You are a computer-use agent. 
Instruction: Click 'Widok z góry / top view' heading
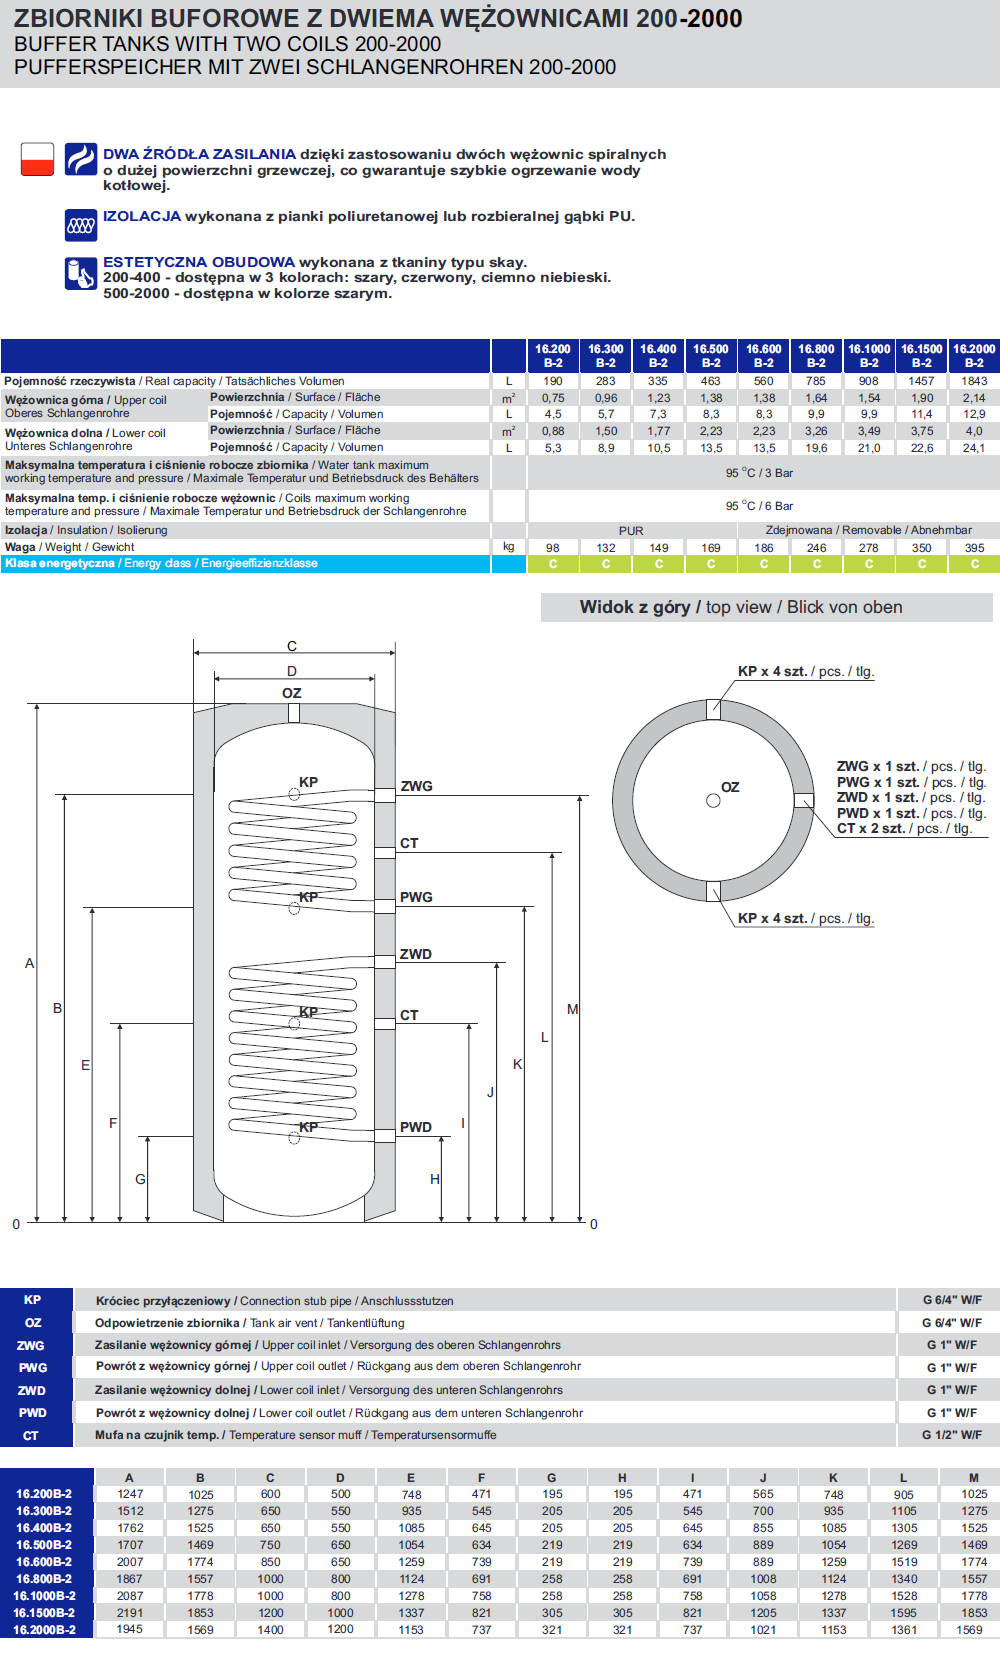pyautogui.click(x=741, y=607)
